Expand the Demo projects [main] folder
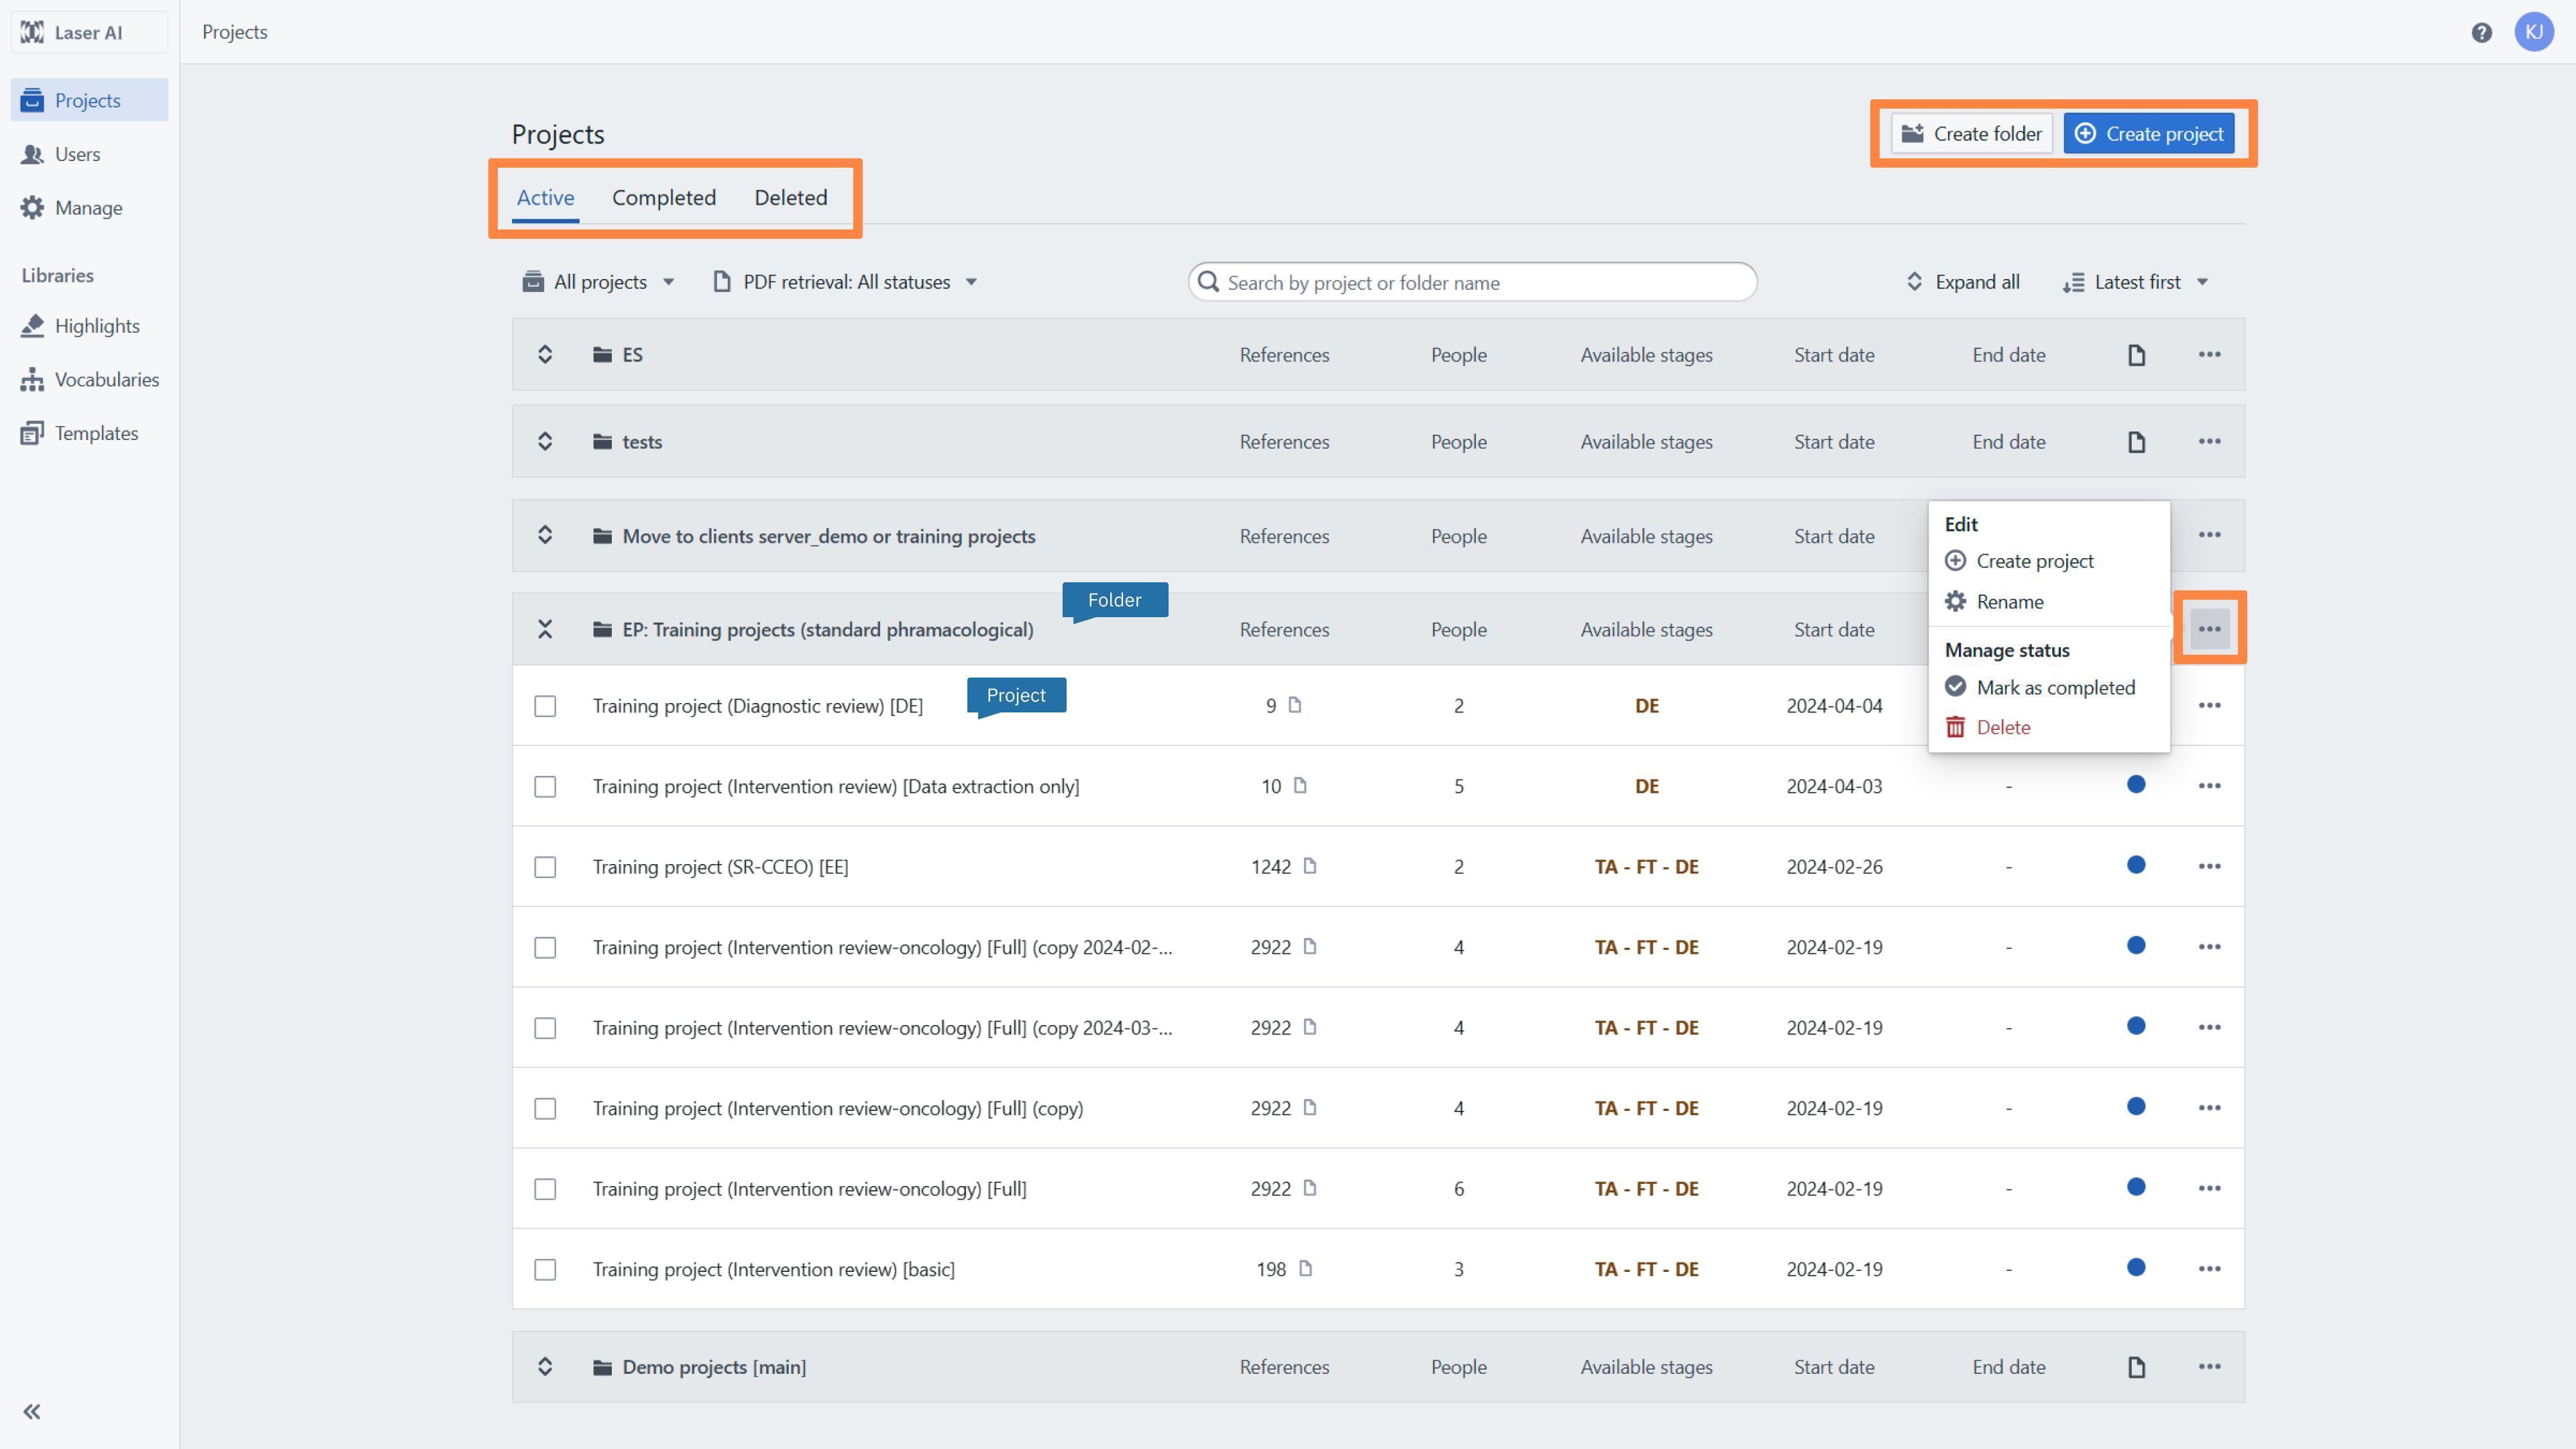 [x=545, y=1366]
